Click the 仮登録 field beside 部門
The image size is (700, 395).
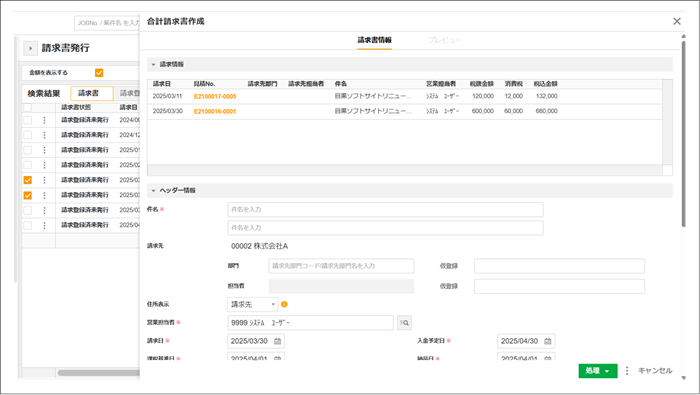point(559,266)
